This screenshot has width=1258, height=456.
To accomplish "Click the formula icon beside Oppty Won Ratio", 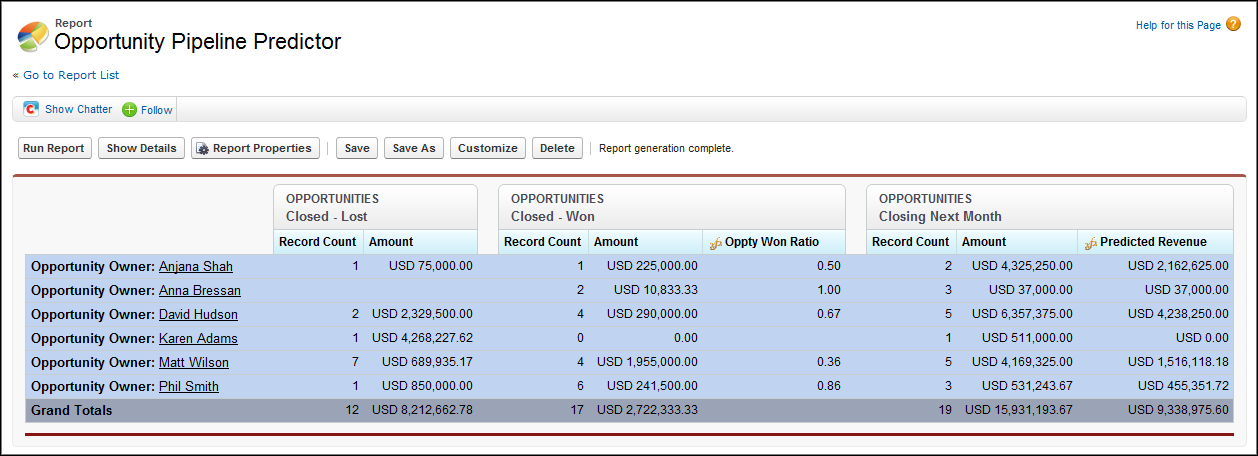I will pyautogui.click(x=714, y=242).
